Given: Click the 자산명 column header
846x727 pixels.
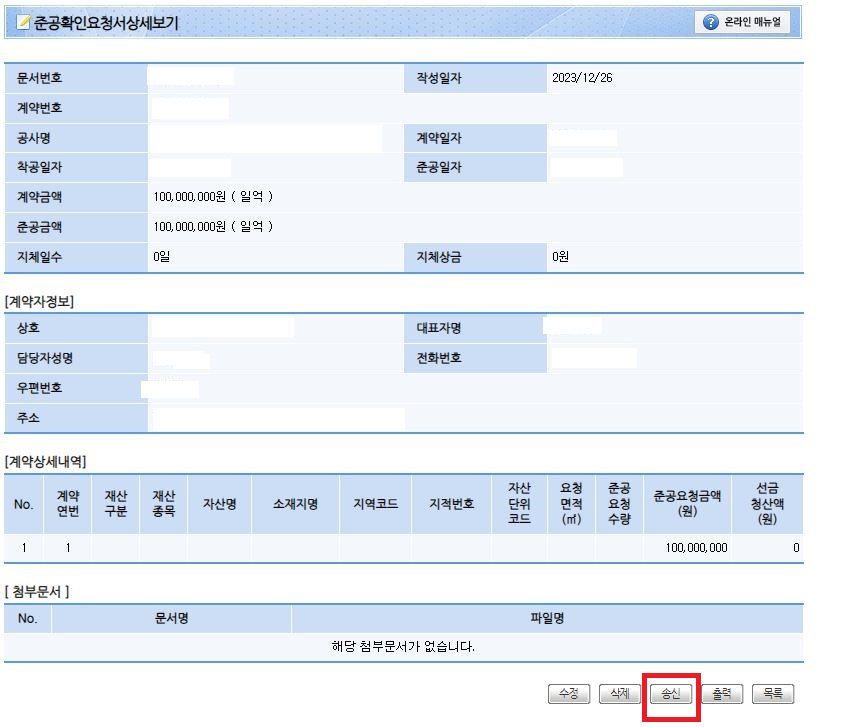Looking at the screenshot, I should point(220,504).
